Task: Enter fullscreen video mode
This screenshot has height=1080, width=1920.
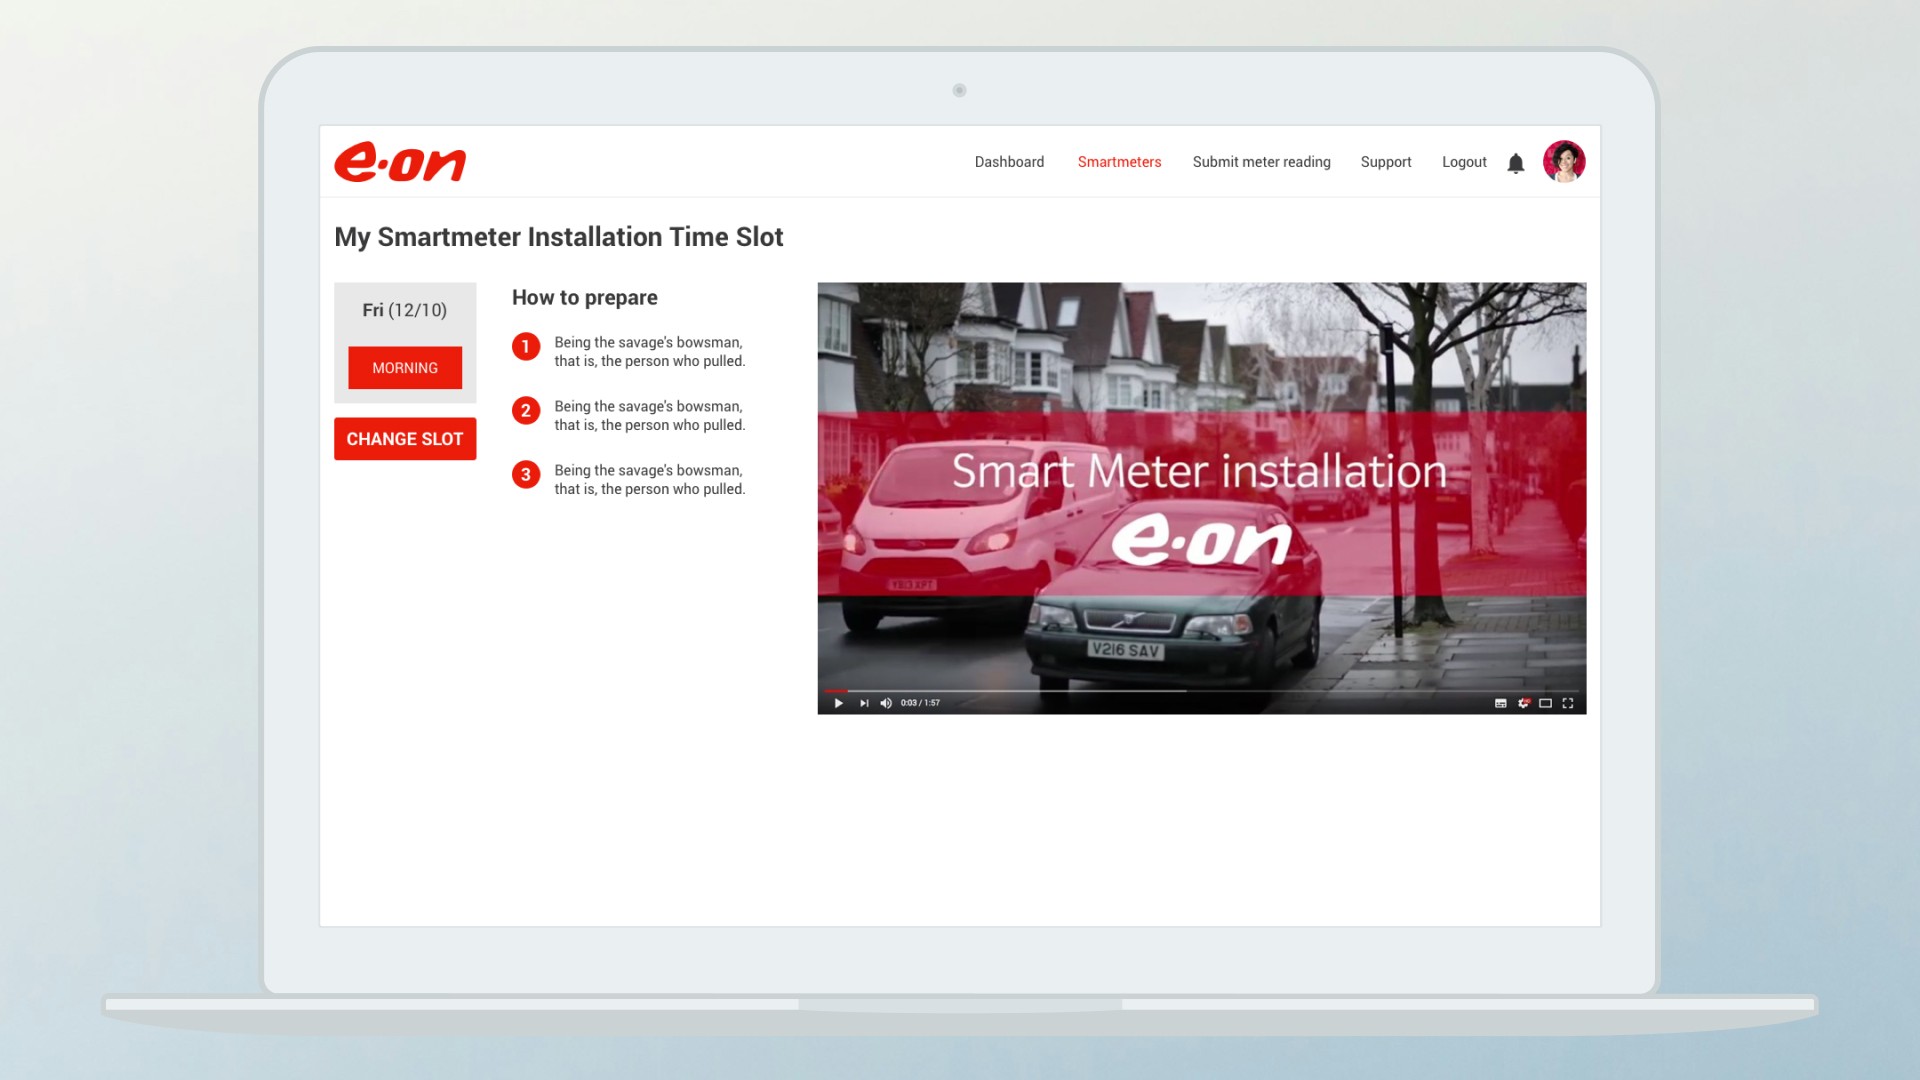Action: coord(1568,703)
